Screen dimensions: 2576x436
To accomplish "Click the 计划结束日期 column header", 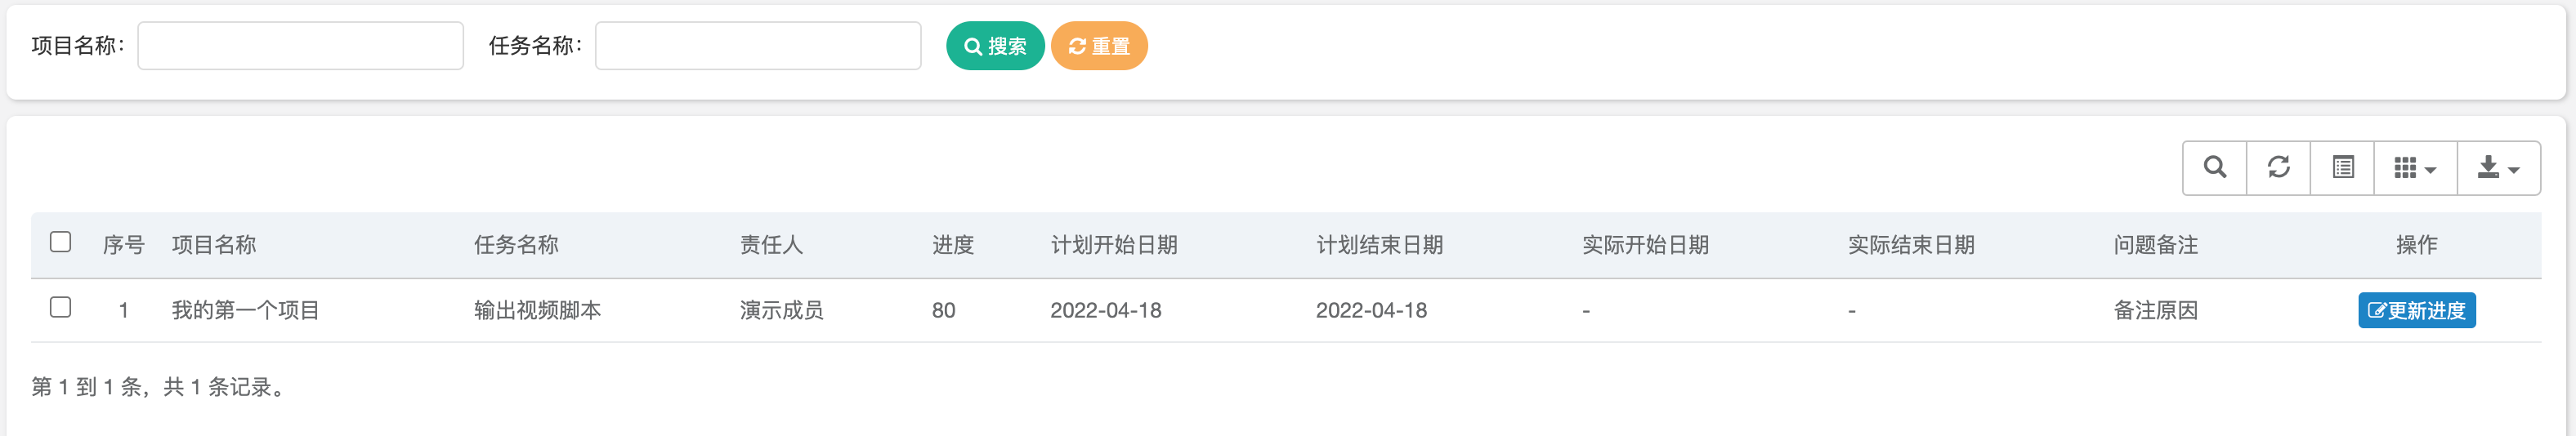I will tap(1380, 245).
